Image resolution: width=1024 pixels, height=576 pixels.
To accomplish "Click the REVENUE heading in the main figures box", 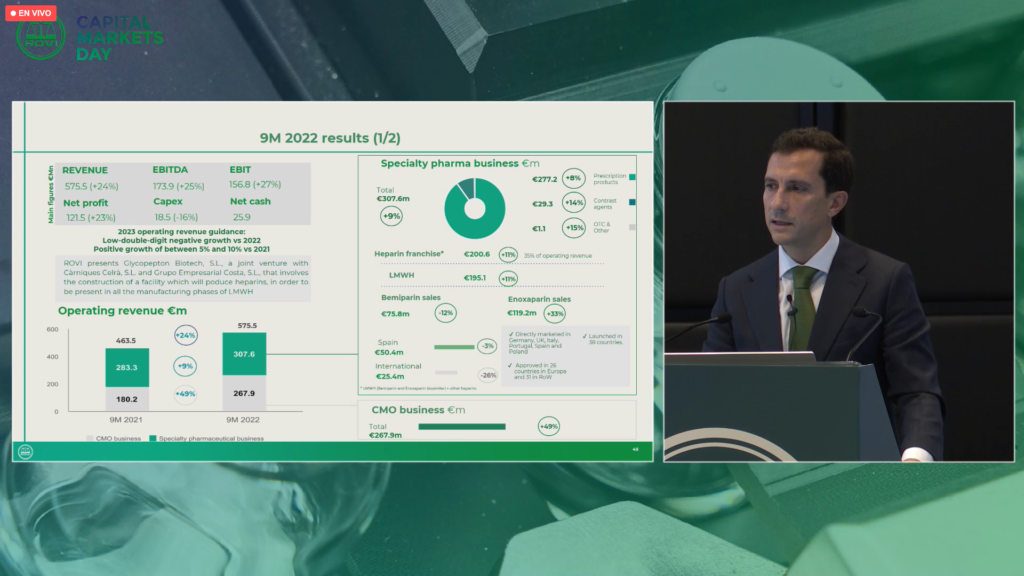I will 86,170.
